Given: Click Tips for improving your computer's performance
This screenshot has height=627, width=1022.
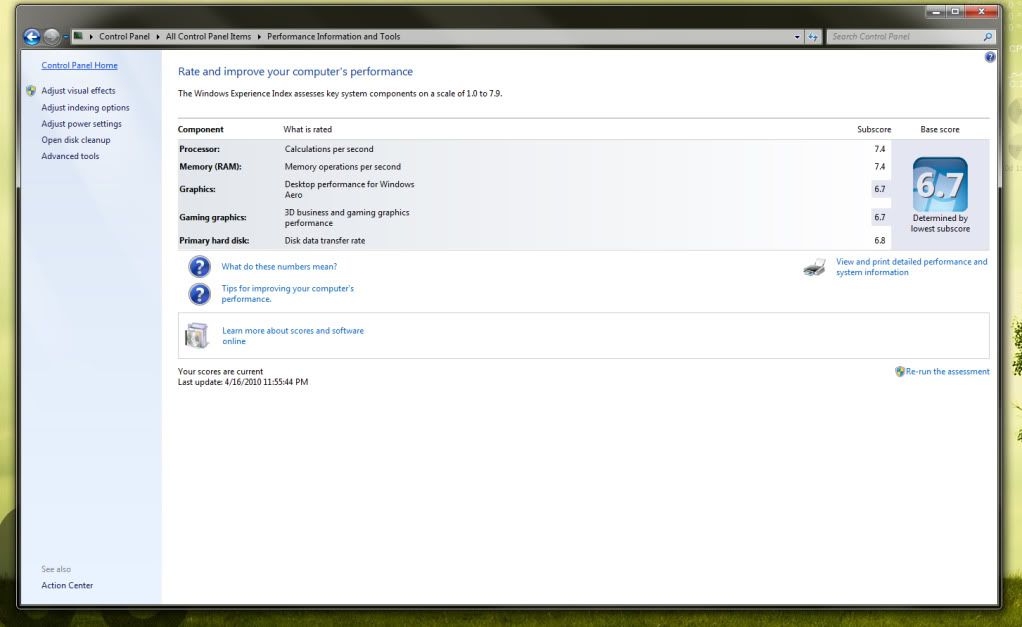Looking at the screenshot, I should coord(287,294).
